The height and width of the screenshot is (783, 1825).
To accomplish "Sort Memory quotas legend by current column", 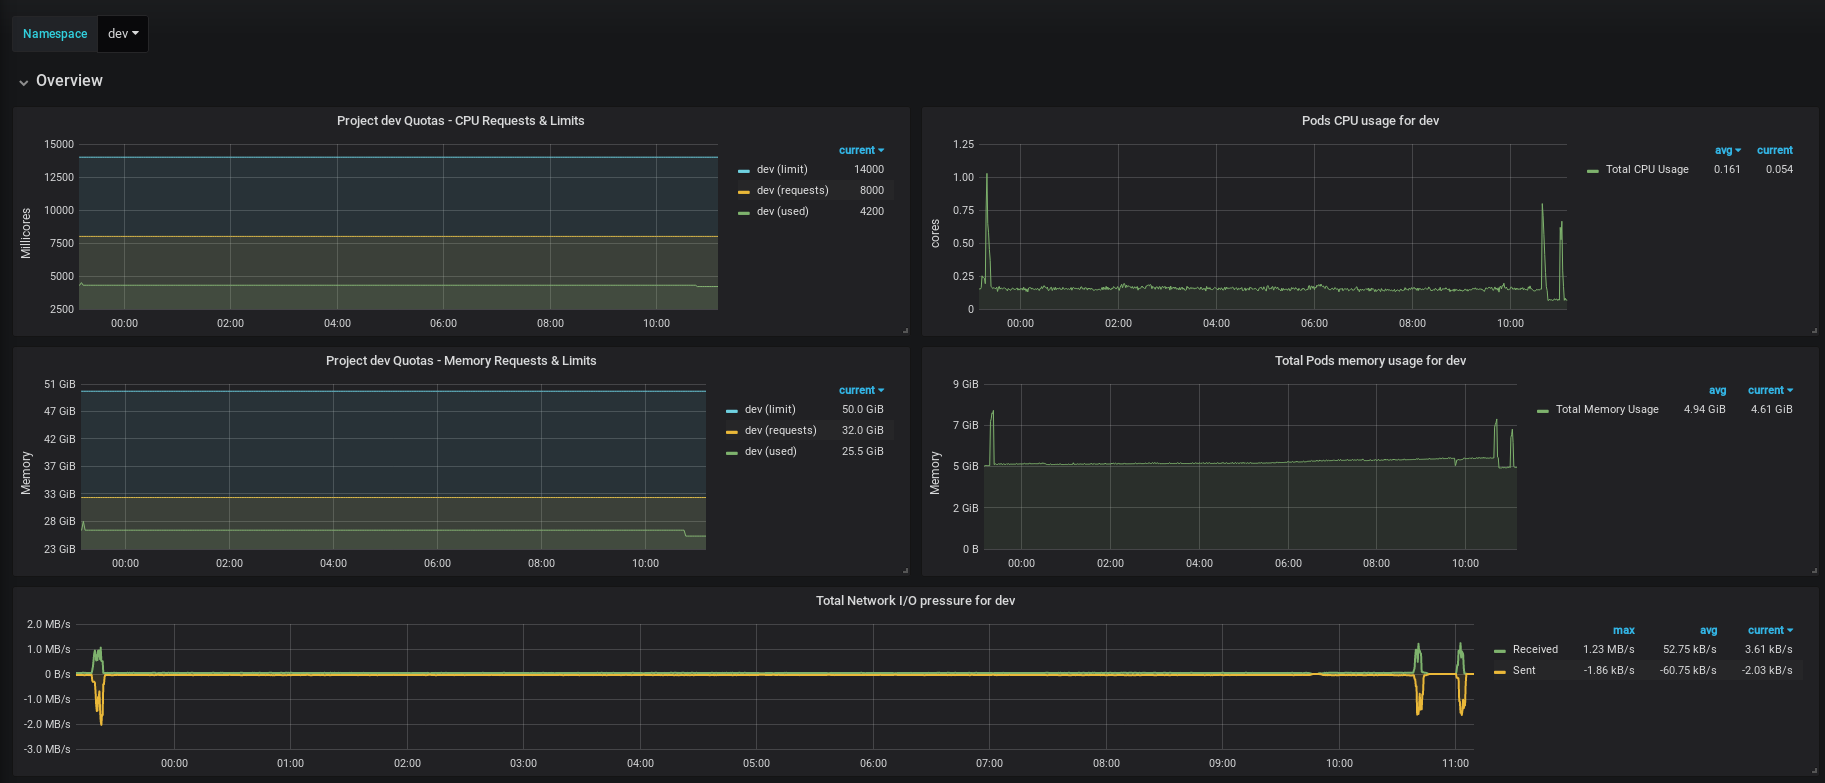I will pos(861,390).
